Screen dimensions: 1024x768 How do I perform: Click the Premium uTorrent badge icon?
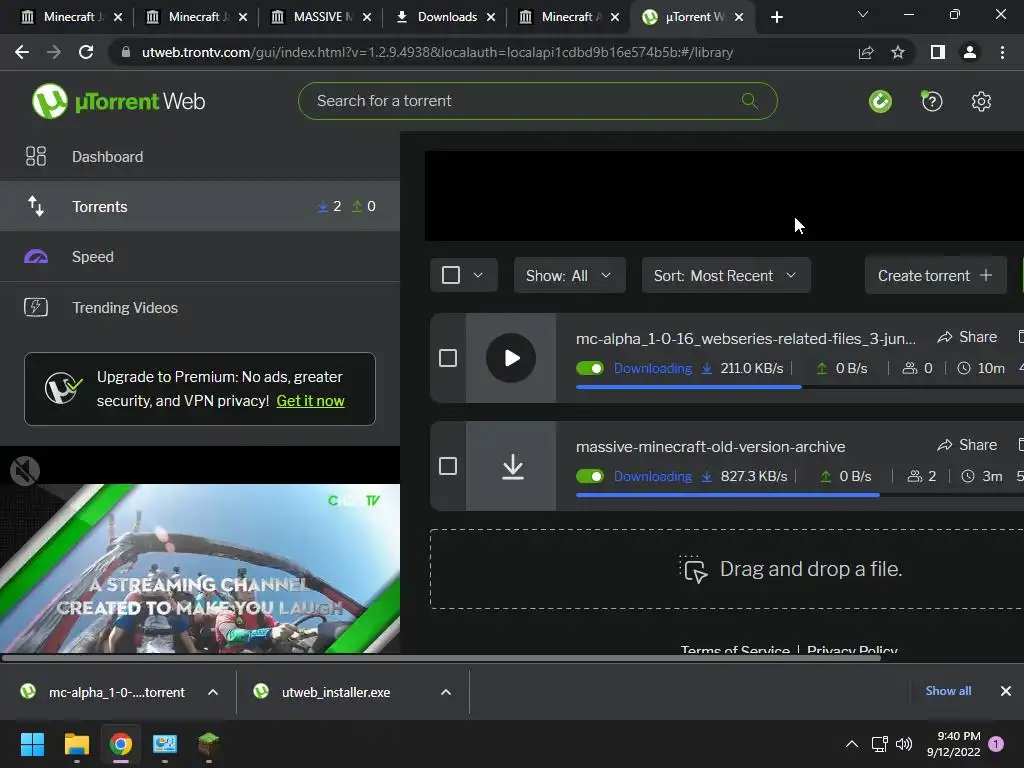(63, 388)
